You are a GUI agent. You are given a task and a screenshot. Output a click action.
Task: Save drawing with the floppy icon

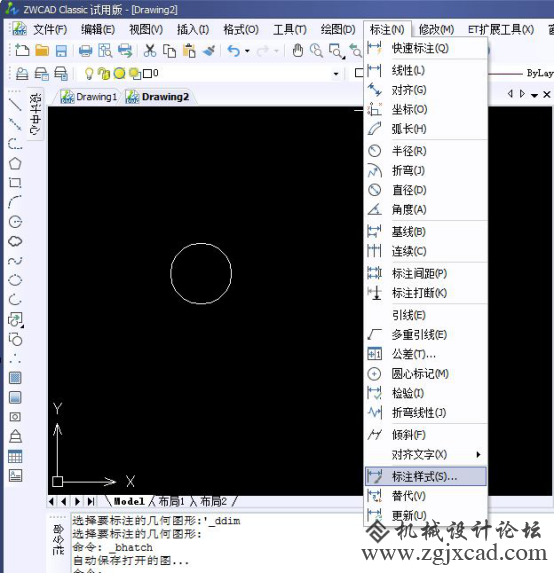tap(61, 51)
